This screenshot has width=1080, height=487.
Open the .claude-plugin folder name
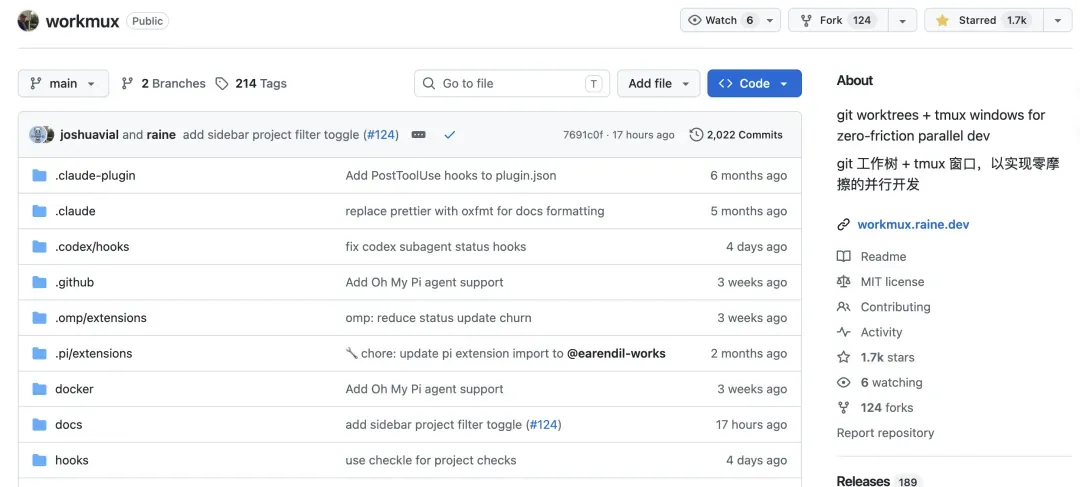95,176
